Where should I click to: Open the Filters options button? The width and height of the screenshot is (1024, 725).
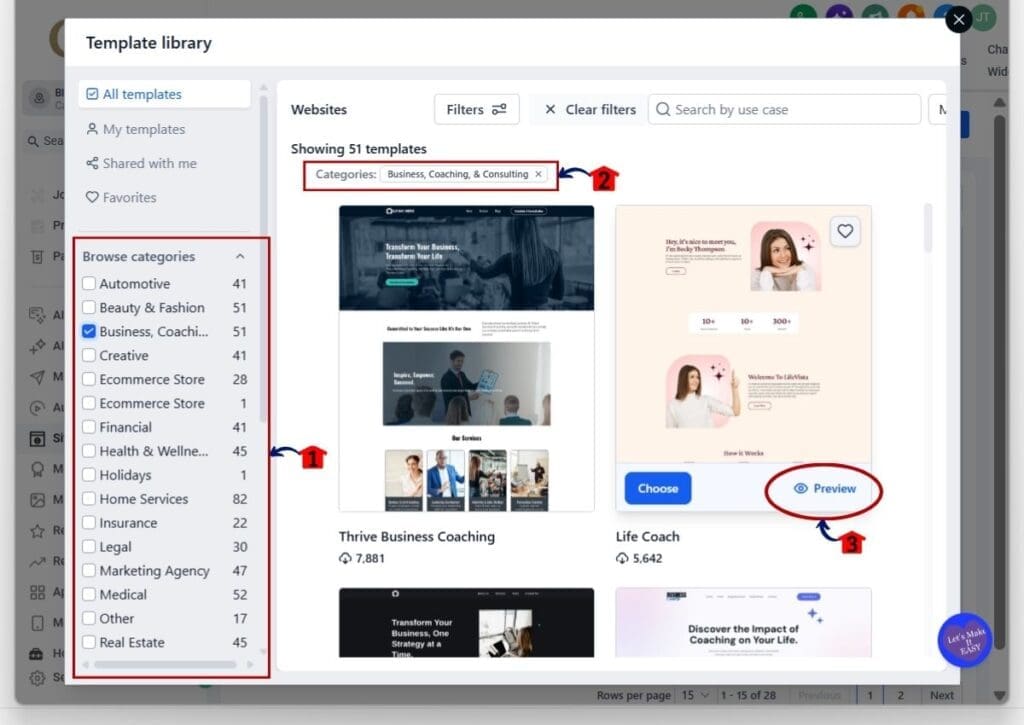point(477,109)
